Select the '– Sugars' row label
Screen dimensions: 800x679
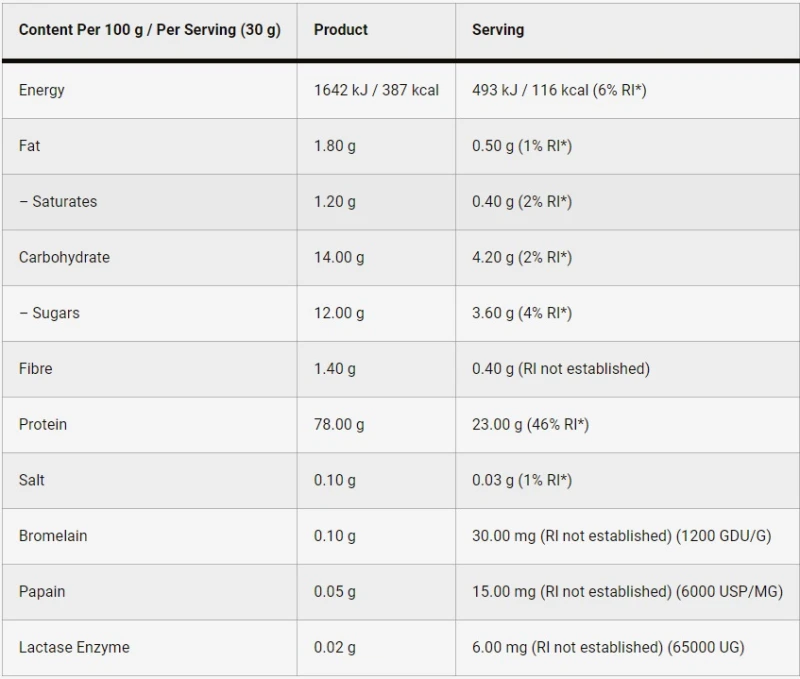click(49, 313)
